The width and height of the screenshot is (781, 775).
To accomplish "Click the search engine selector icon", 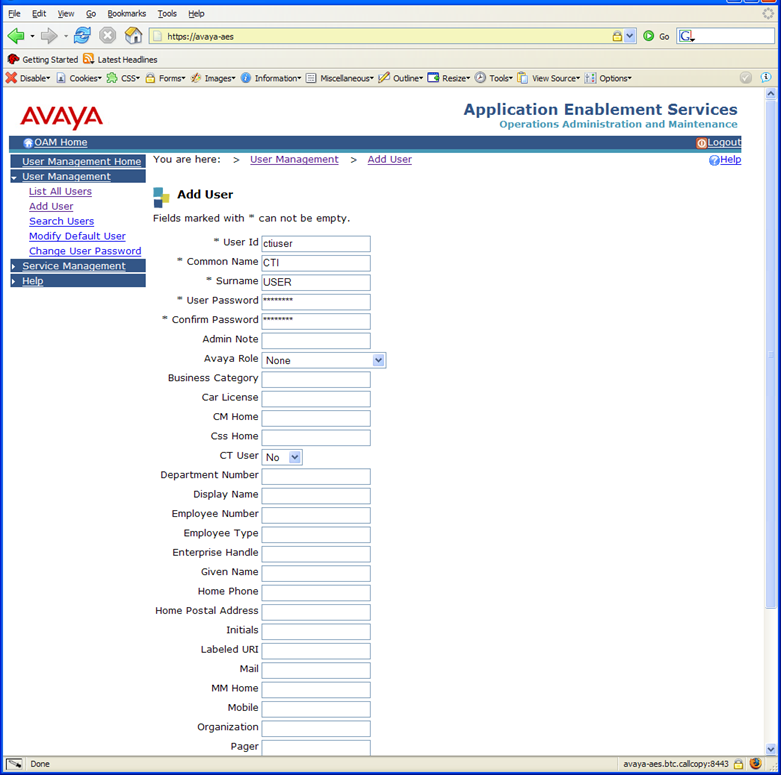I will 687,36.
